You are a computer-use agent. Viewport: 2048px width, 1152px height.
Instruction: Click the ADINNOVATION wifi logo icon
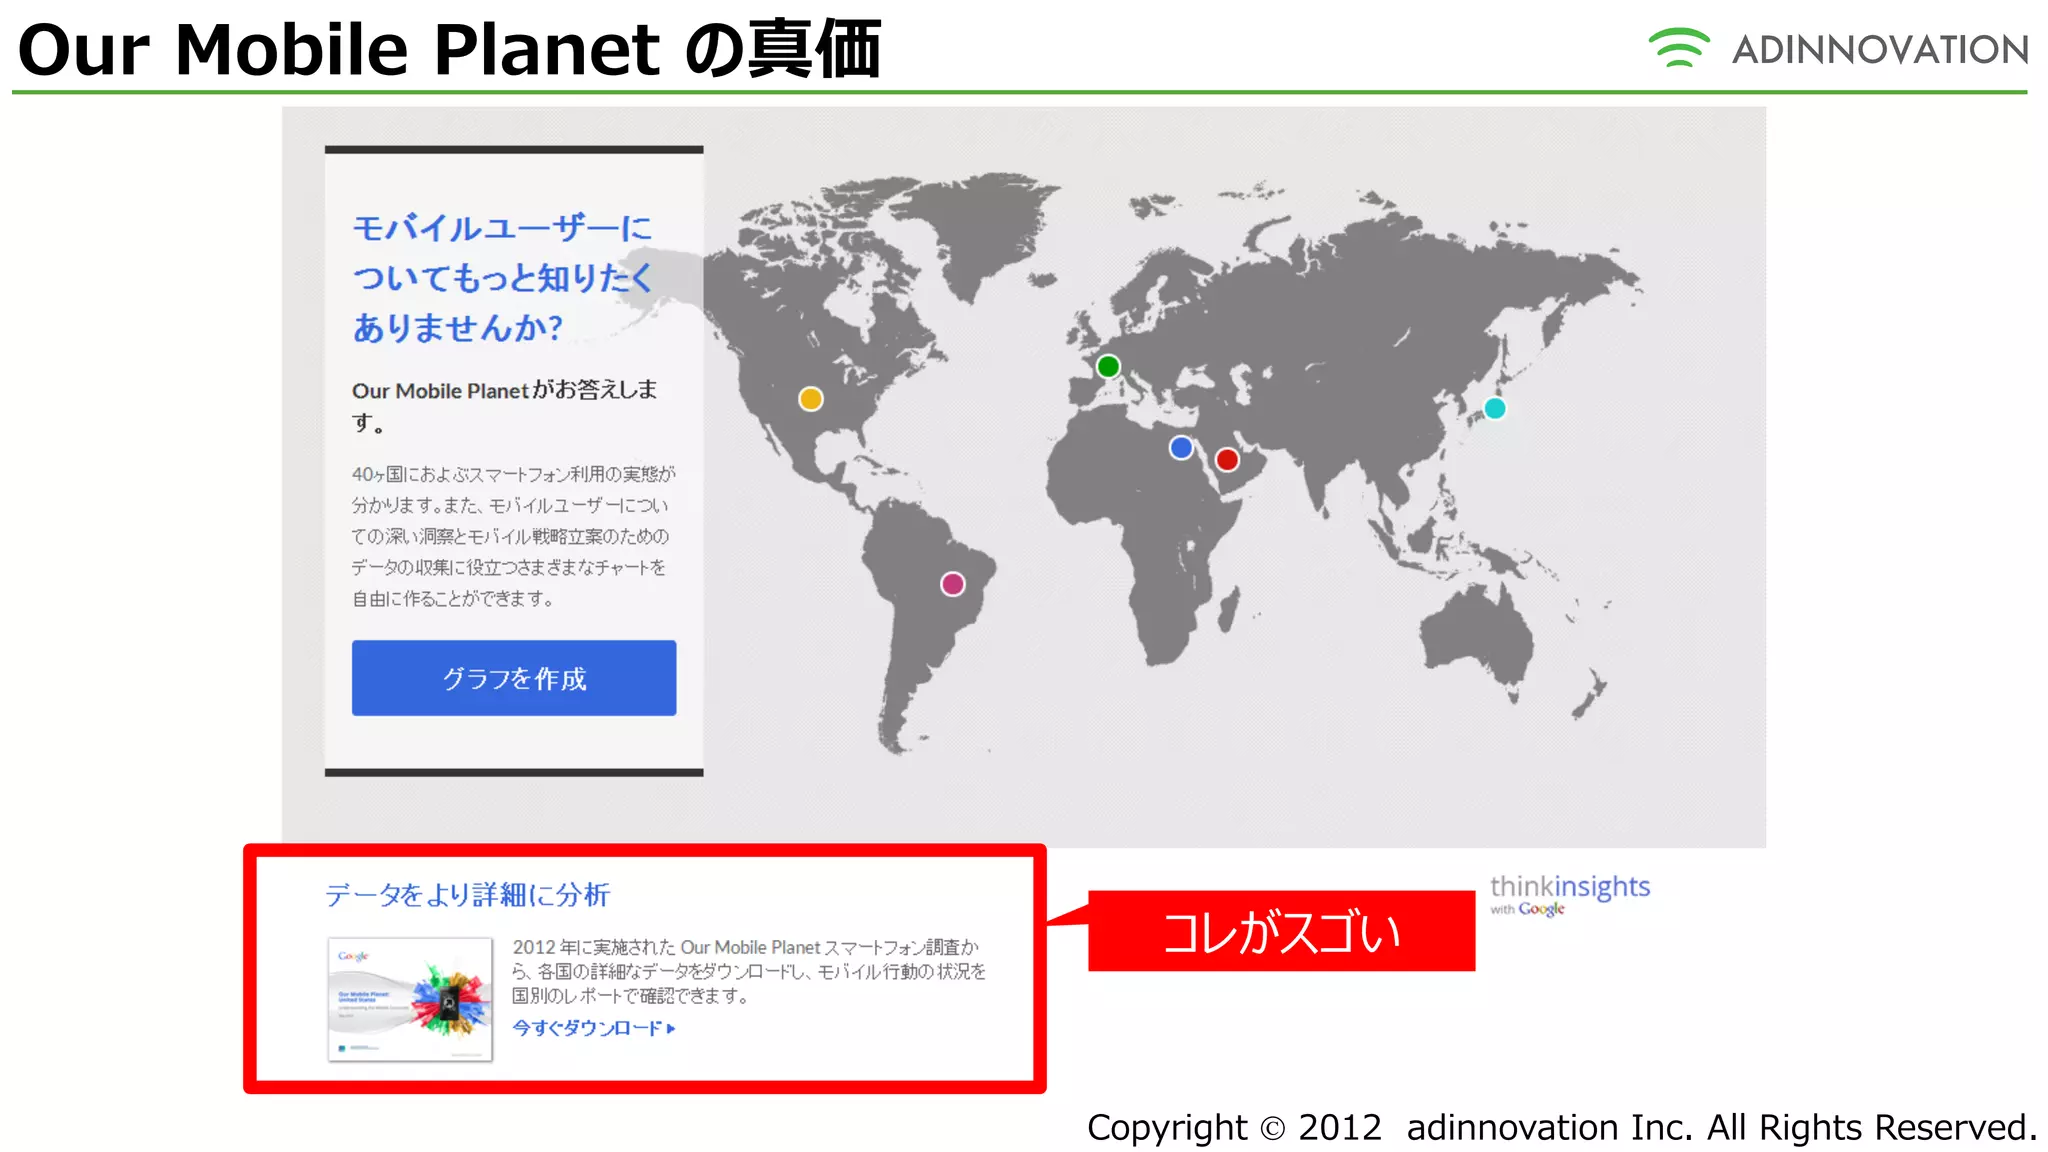click(x=1679, y=47)
